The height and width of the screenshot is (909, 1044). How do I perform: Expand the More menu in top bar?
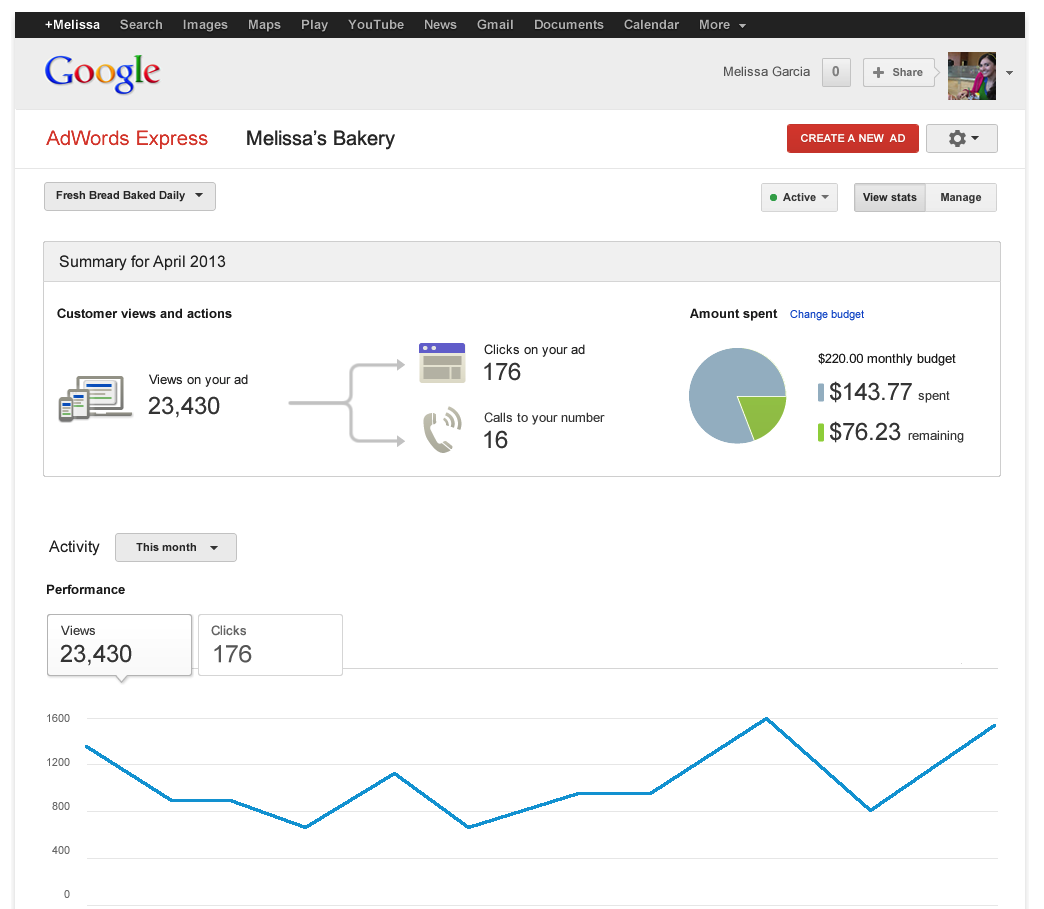point(722,25)
